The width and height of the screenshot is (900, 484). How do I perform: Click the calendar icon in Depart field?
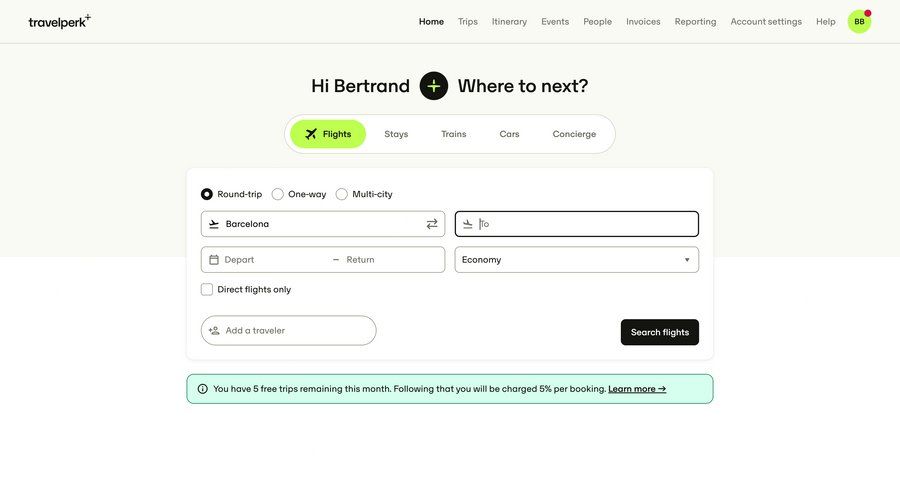coord(214,260)
